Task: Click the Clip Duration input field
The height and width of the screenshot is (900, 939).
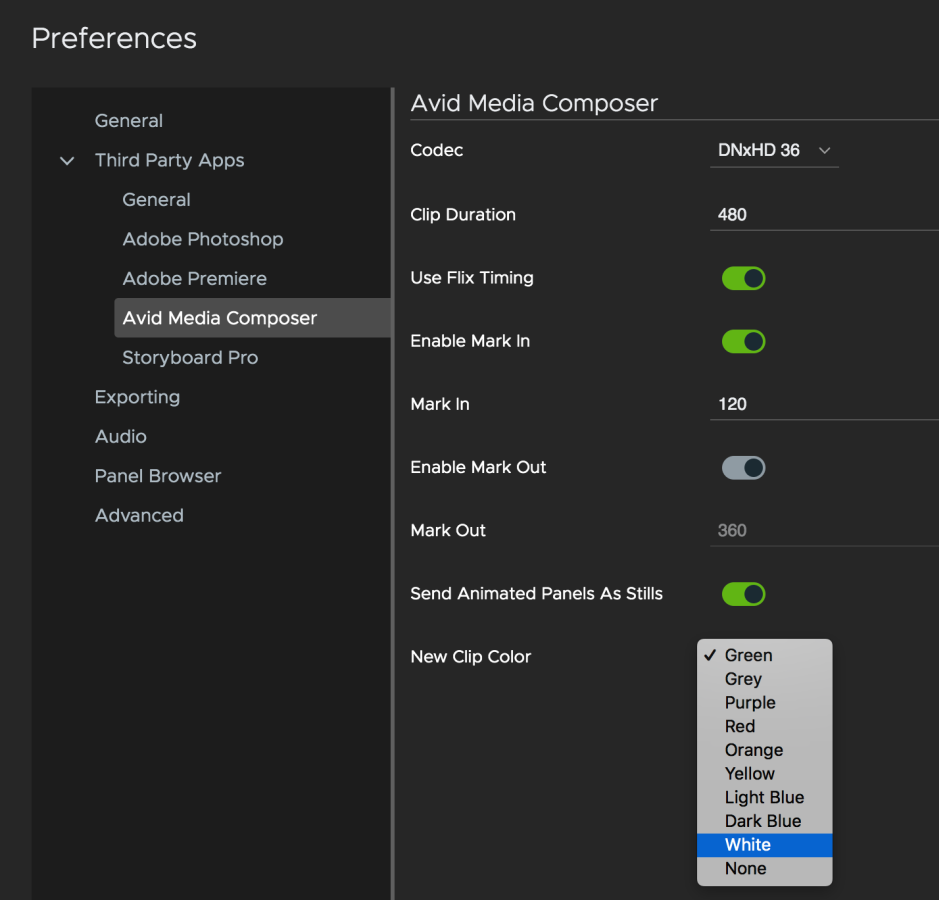Action: (820, 215)
